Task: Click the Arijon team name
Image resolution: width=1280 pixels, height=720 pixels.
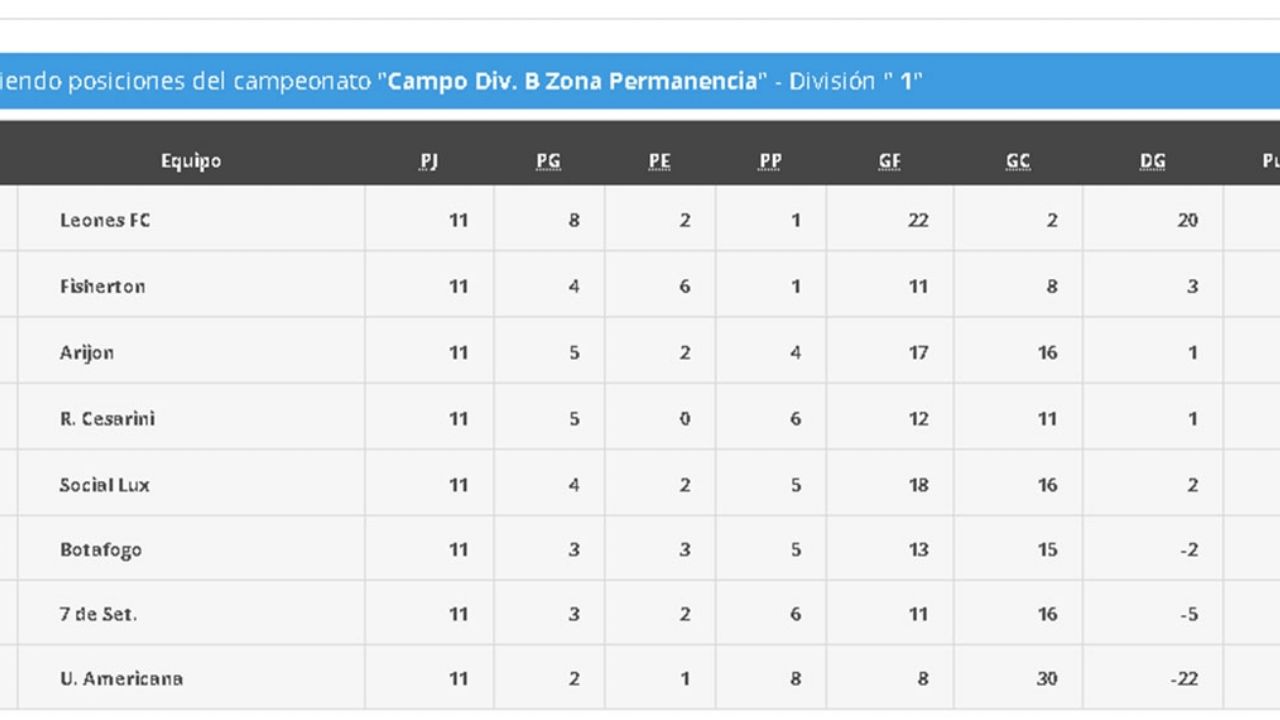Action: [x=86, y=352]
